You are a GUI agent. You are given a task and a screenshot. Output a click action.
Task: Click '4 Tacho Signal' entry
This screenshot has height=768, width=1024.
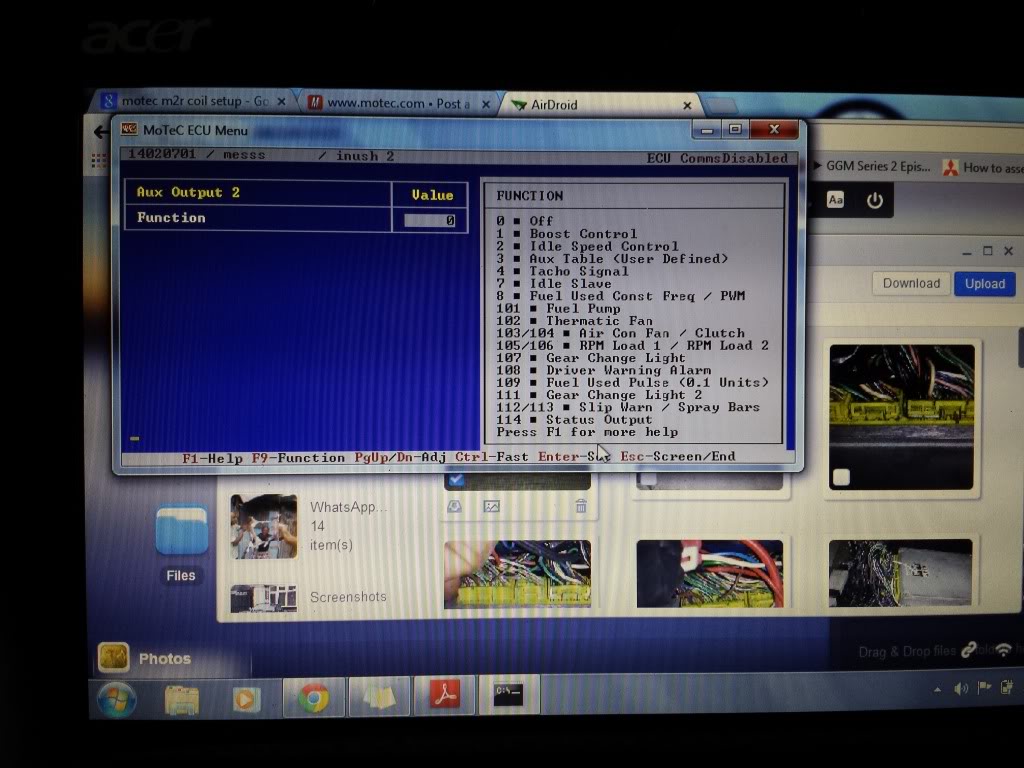(x=562, y=271)
